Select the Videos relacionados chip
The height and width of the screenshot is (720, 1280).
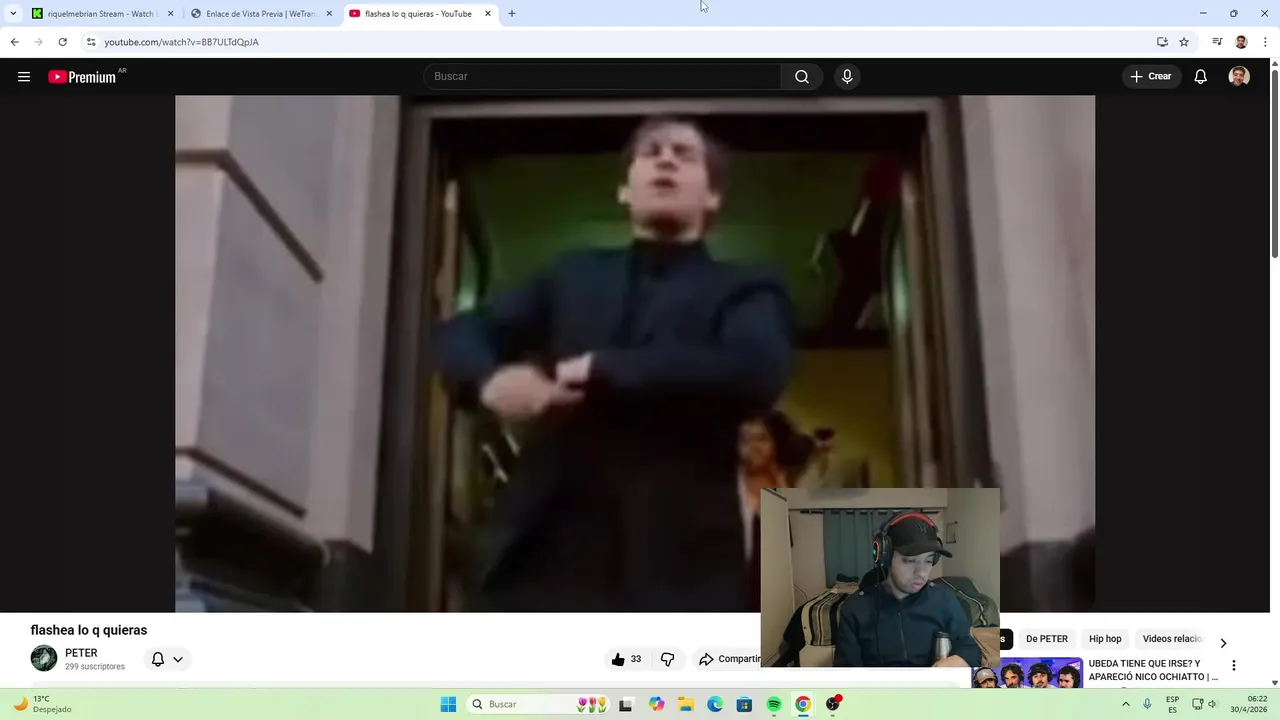[x=1172, y=639]
